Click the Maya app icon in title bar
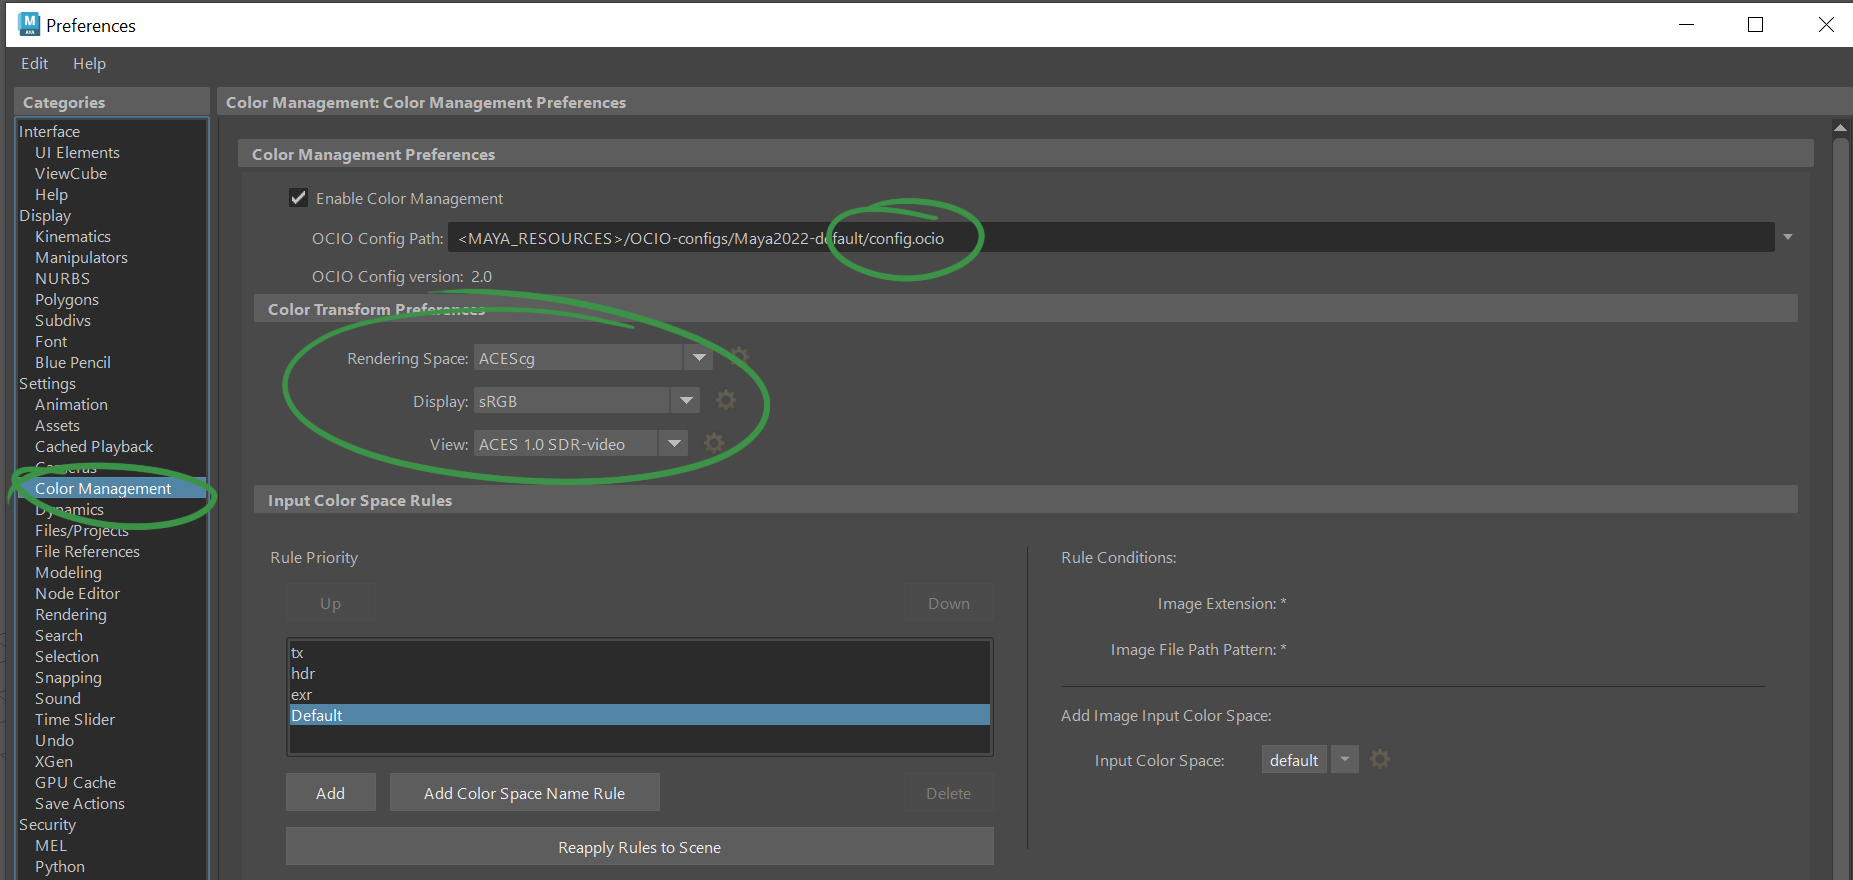Viewport: 1853px width, 880px height. pyautogui.click(x=29, y=24)
